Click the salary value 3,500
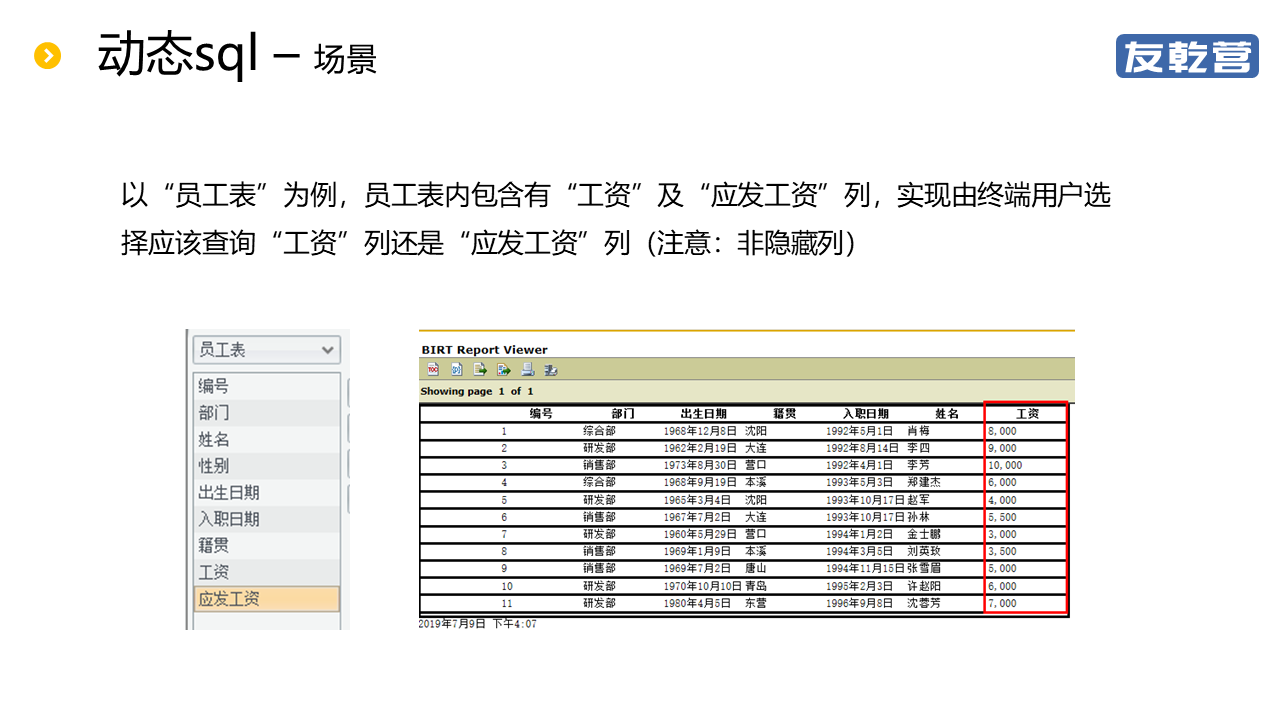1280x720 pixels. pos(1002,551)
